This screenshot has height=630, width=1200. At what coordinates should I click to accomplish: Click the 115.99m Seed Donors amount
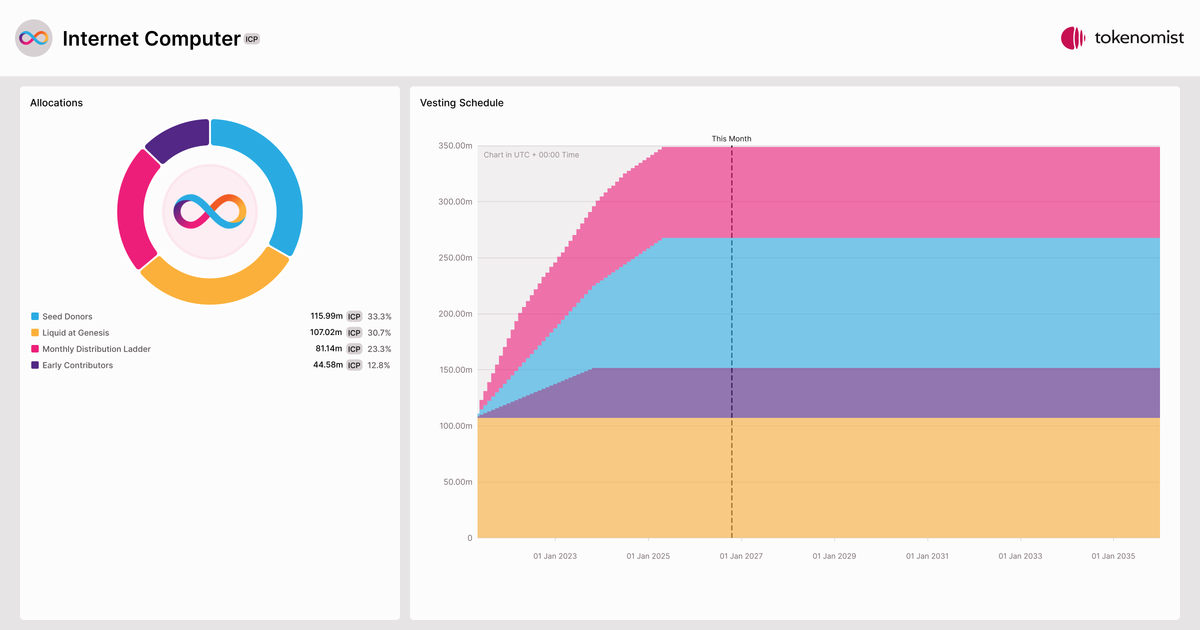(x=326, y=316)
